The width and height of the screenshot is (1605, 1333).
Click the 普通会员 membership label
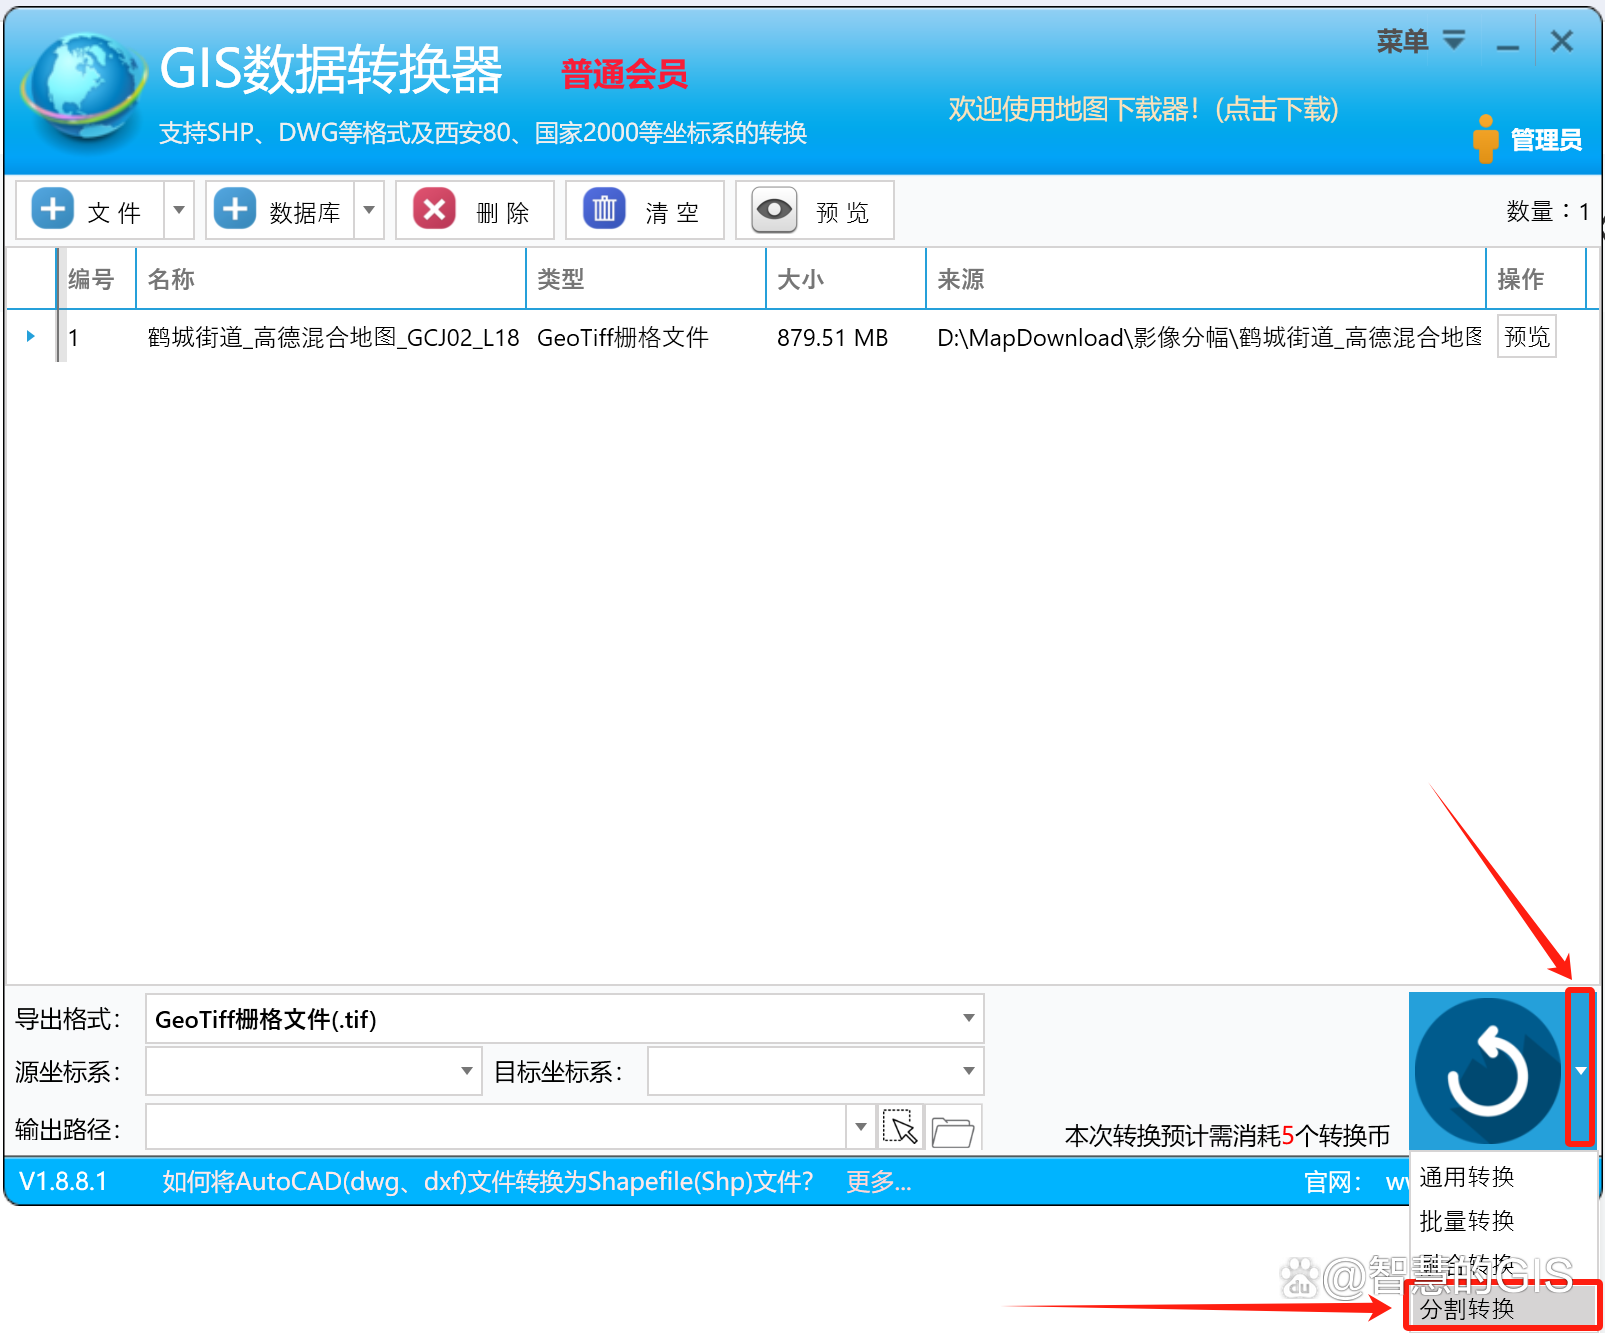coord(624,74)
